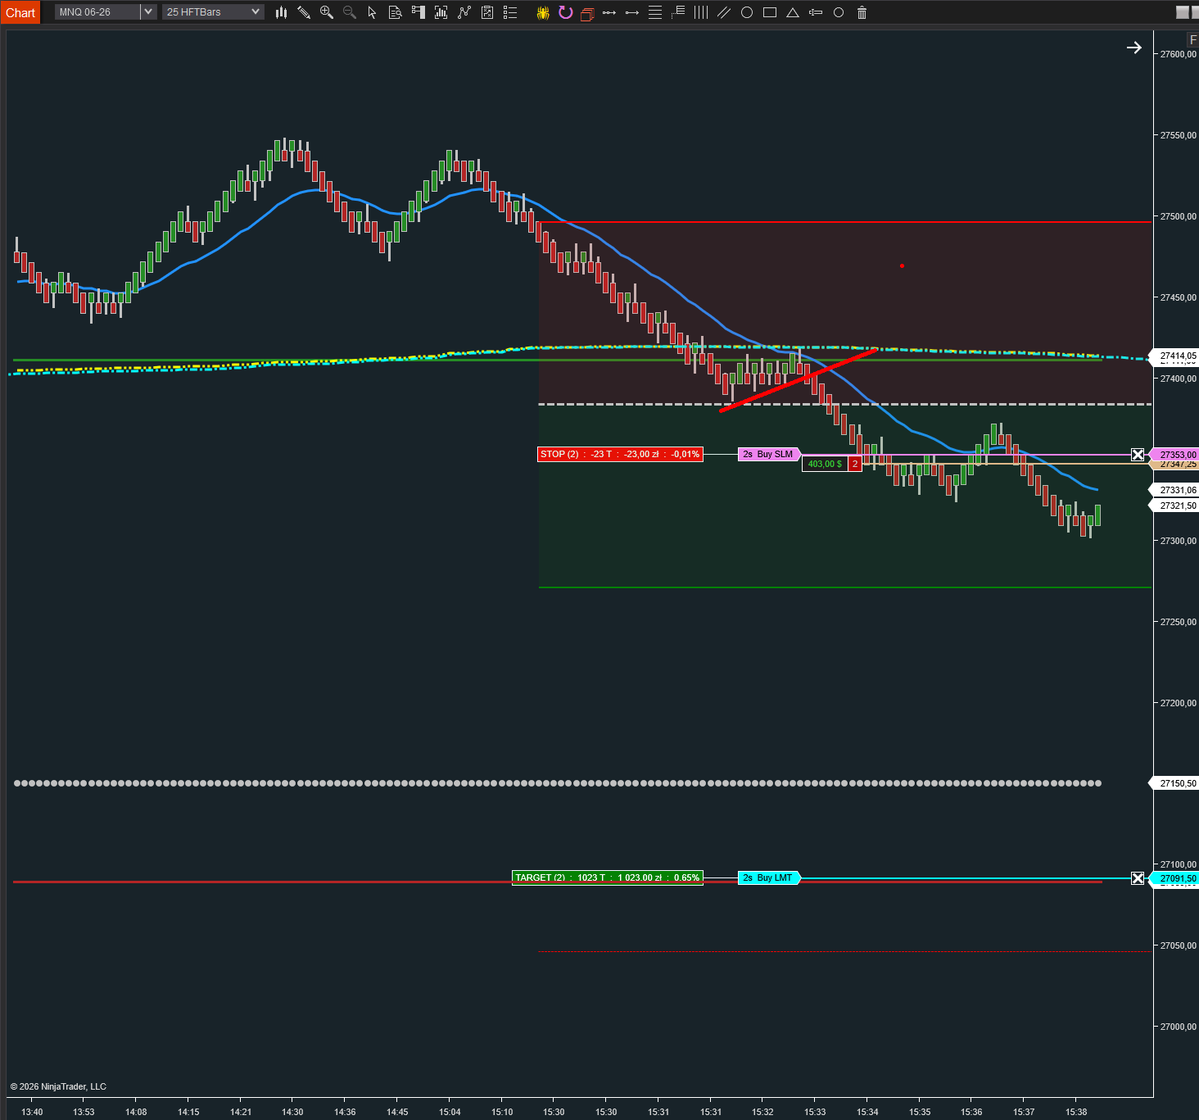Viewport: 1199px width, 1120px height.
Task: Click the red STOP (2) order label
Action: pos(620,454)
